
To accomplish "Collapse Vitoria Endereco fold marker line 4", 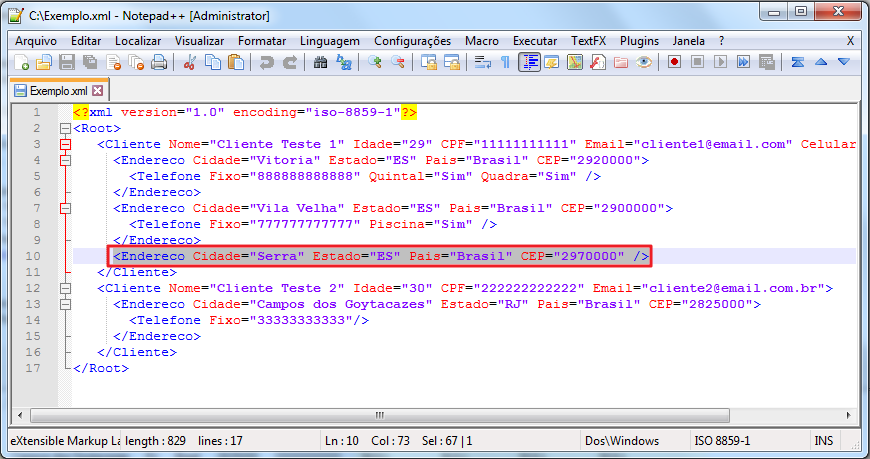I will (65, 161).
